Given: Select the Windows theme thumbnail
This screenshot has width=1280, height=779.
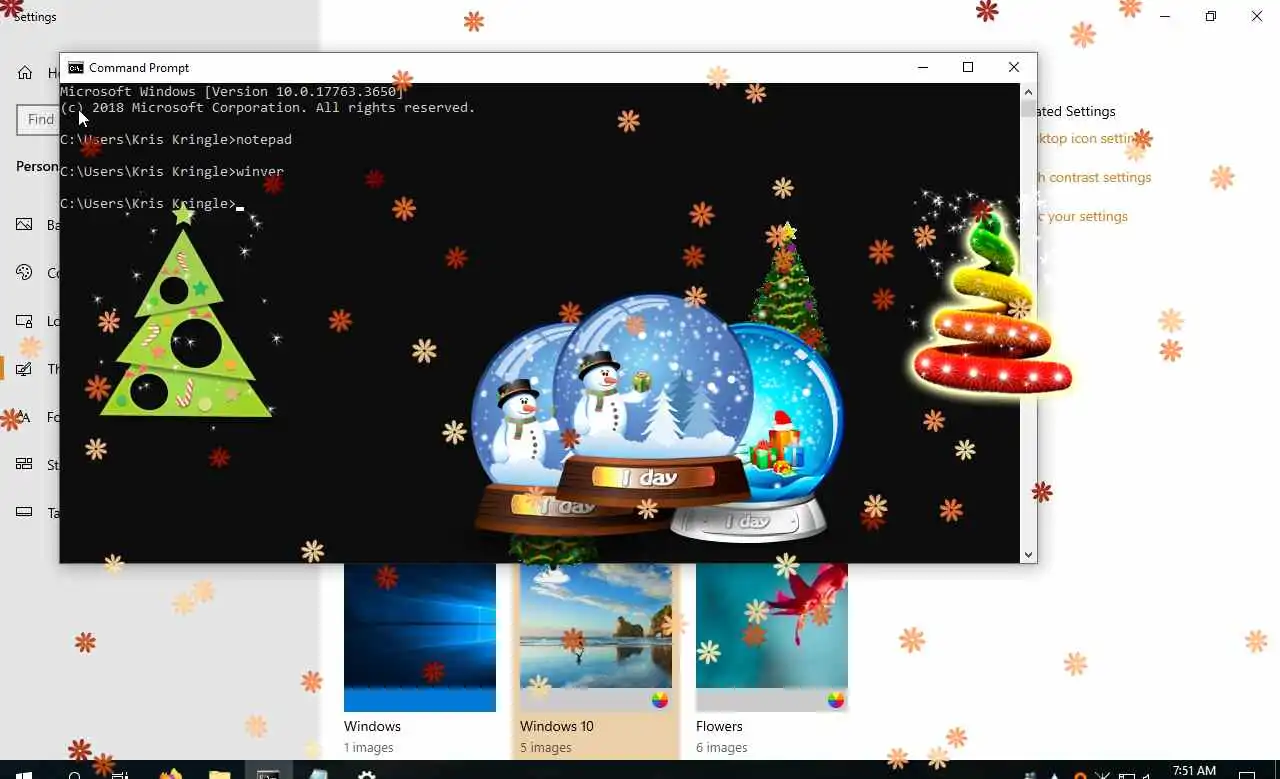Looking at the screenshot, I should (420, 637).
